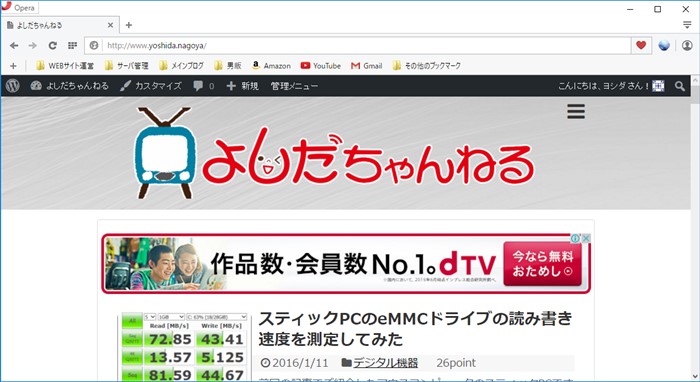Open the その他のブックマーク folder
The width and height of the screenshot is (700, 382).
pos(426,66)
